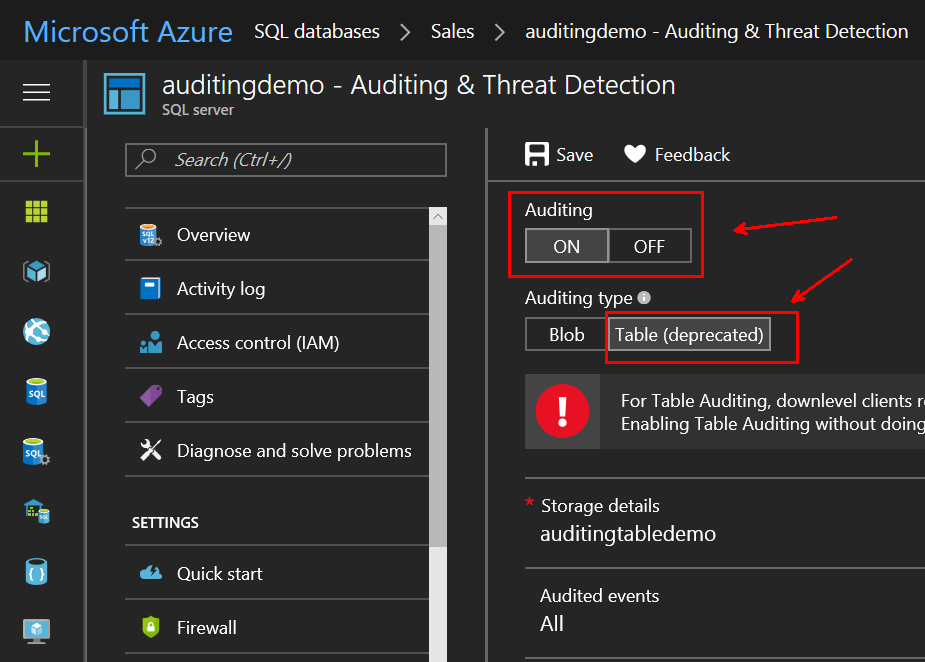Screen dimensions: 925x662
Task: Open Activity log menu item
Action: click(277, 289)
